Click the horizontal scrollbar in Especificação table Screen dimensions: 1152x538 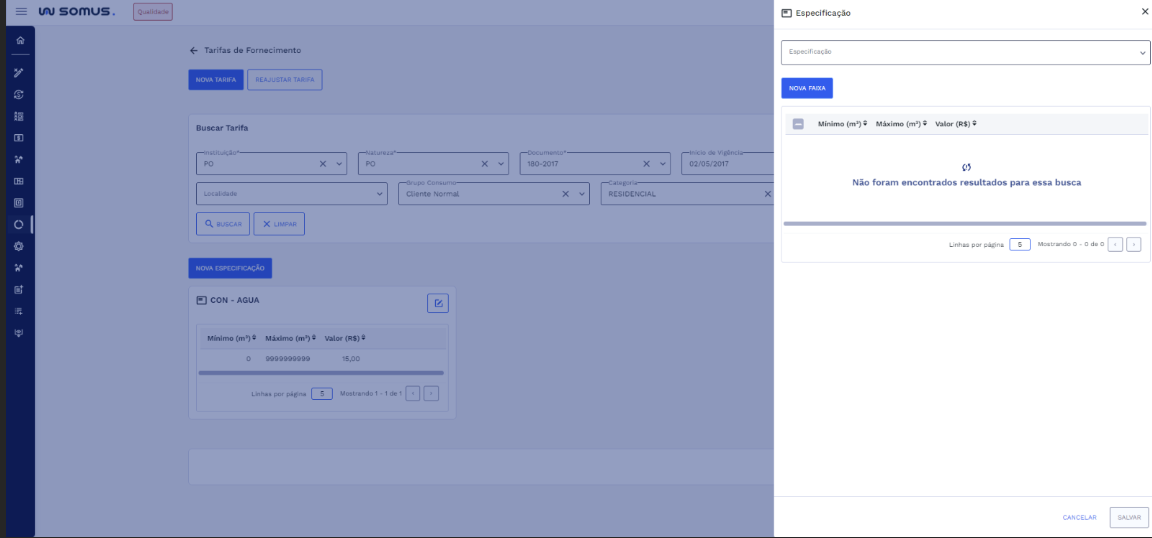[965, 224]
